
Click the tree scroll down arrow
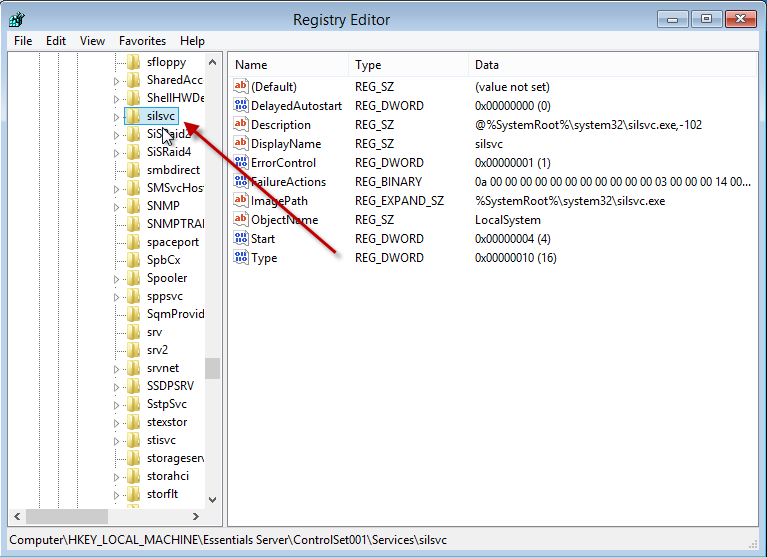(x=212, y=499)
